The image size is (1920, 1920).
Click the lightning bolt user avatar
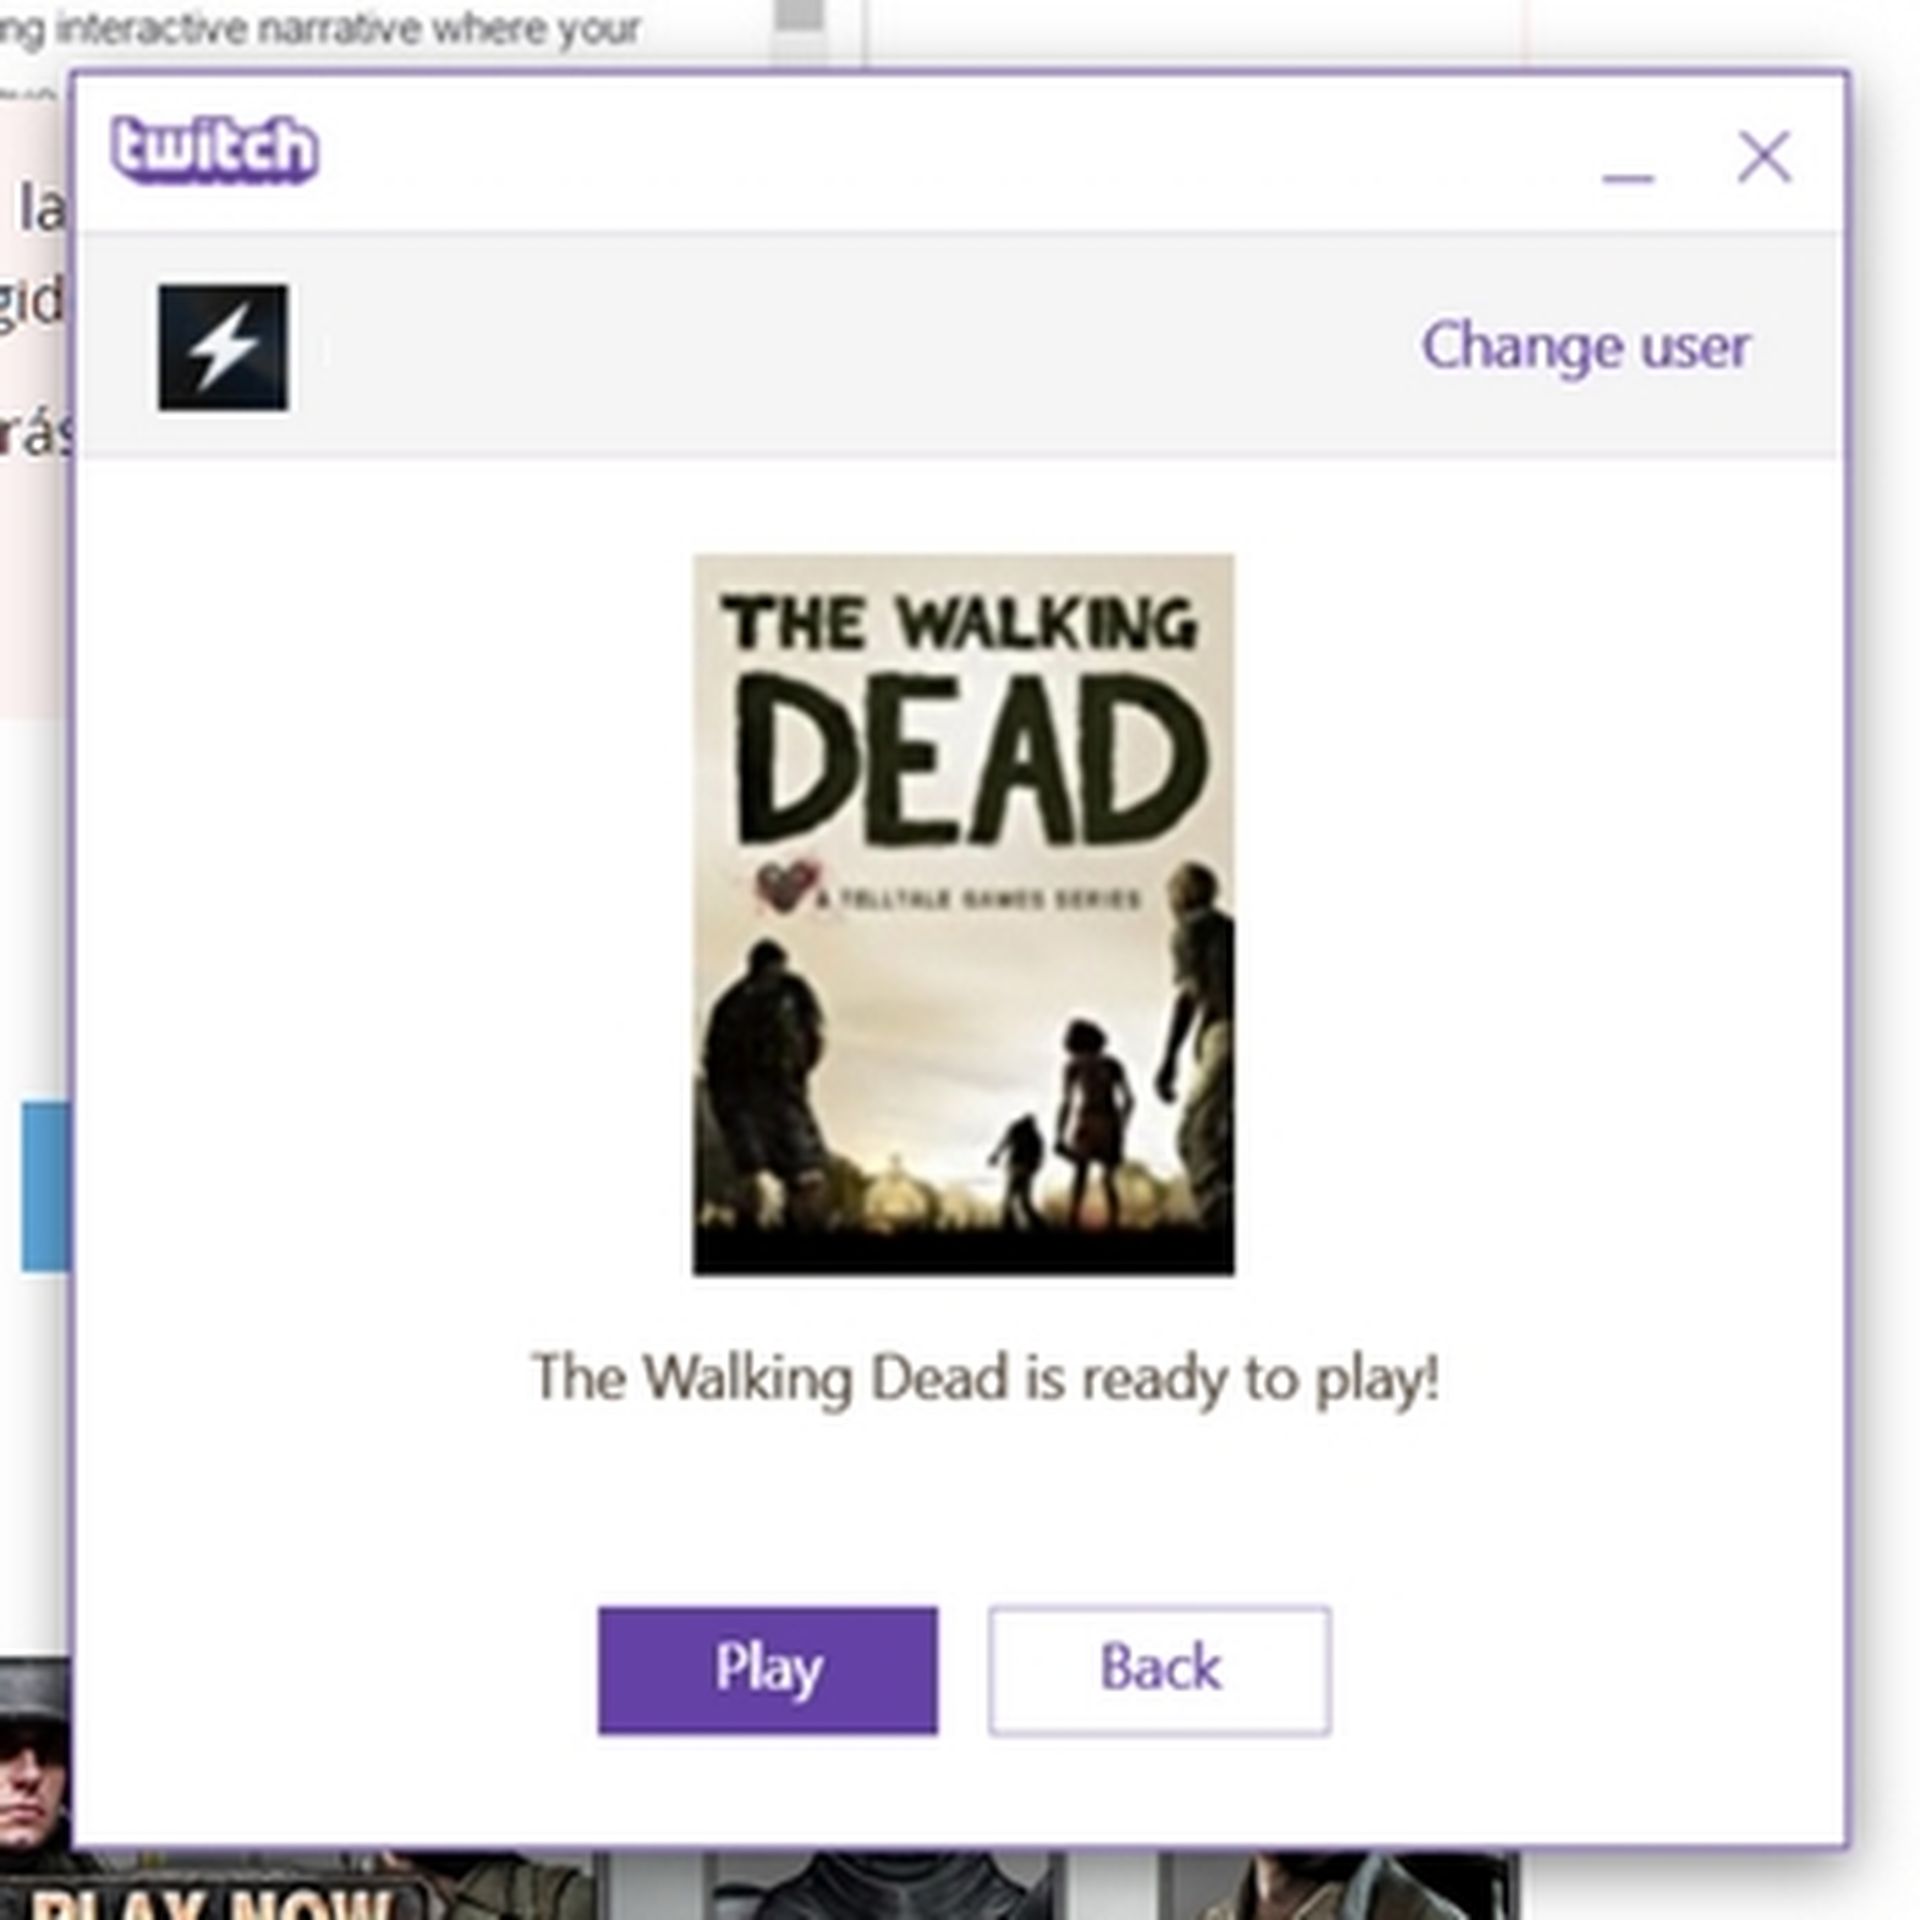tap(223, 347)
